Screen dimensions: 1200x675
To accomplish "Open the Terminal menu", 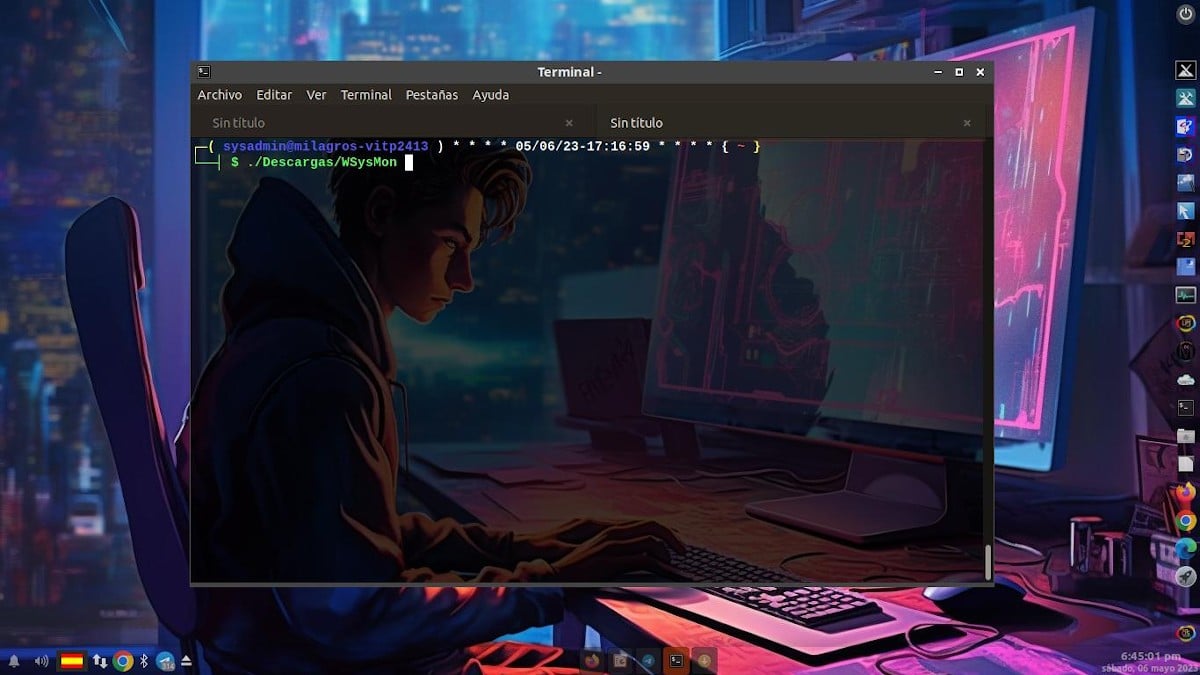I will (366, 95).
